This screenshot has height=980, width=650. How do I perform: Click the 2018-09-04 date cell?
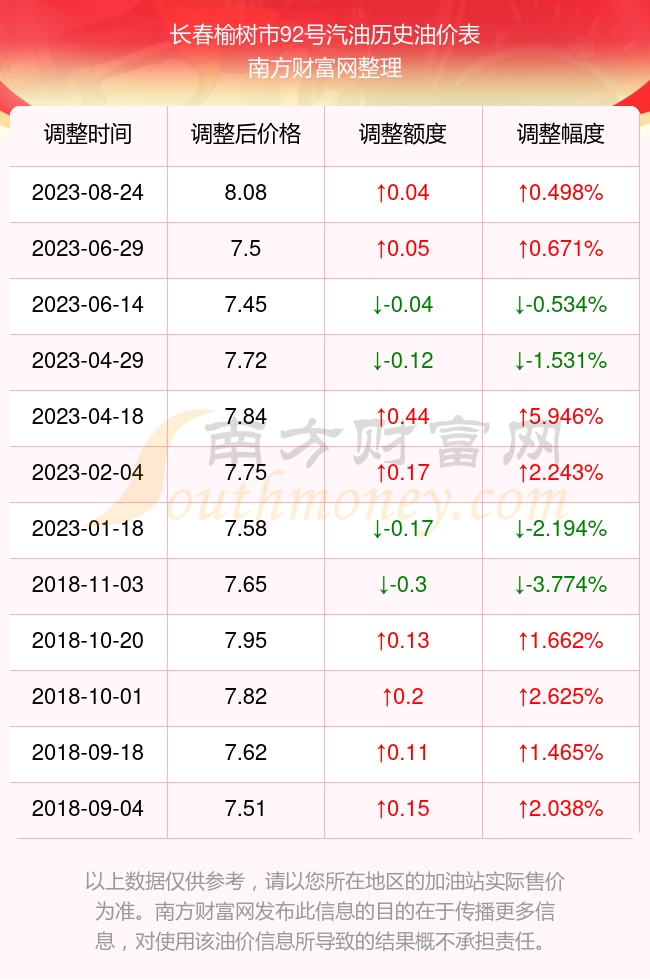click(x=88, y=809)
